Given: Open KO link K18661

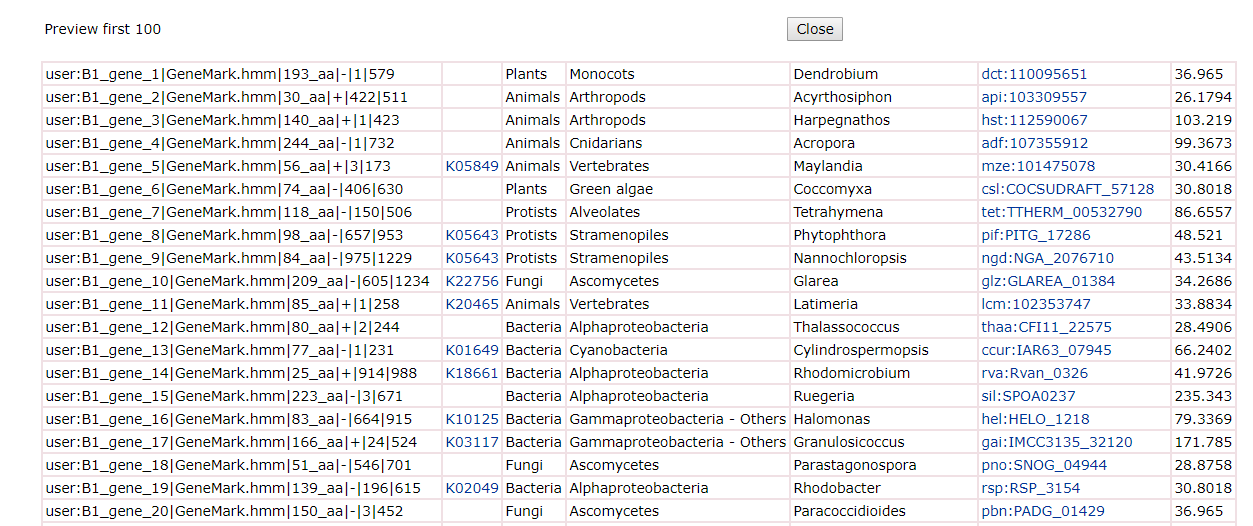Looking at the screenshot, I should tap(472, 373).
